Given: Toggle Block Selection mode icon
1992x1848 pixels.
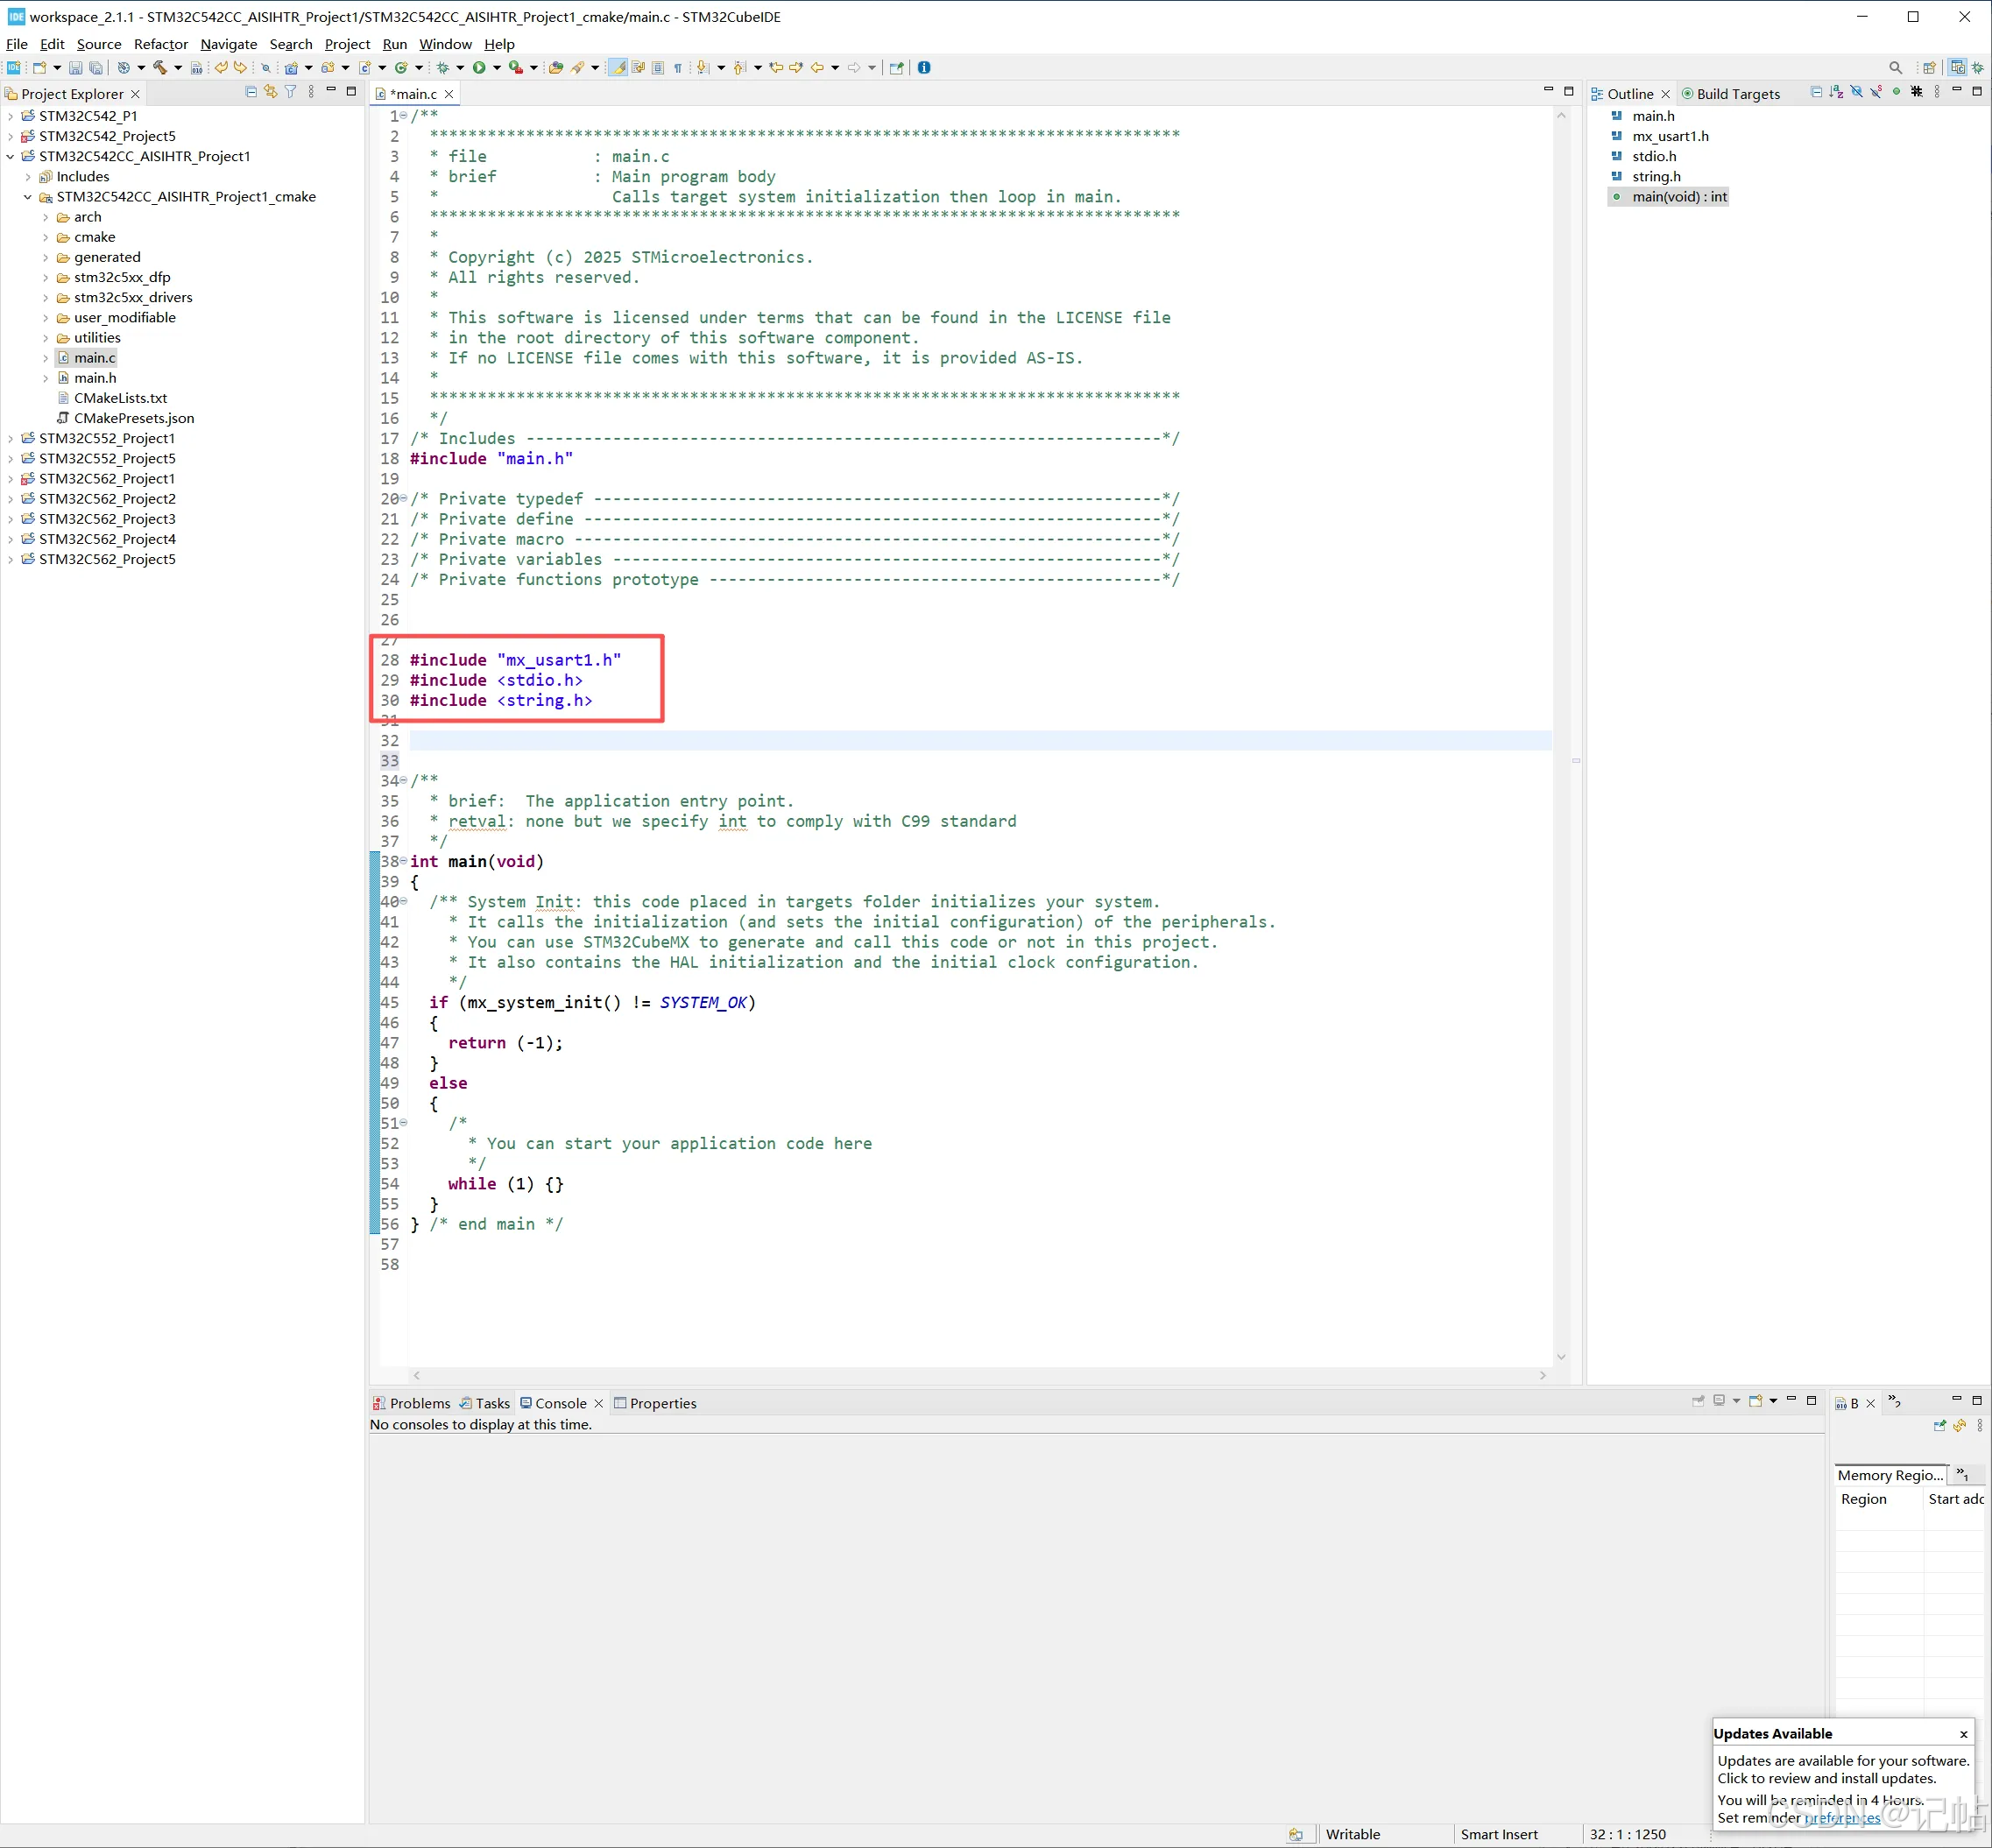Looking at the screenshot, I should point(658,68).
